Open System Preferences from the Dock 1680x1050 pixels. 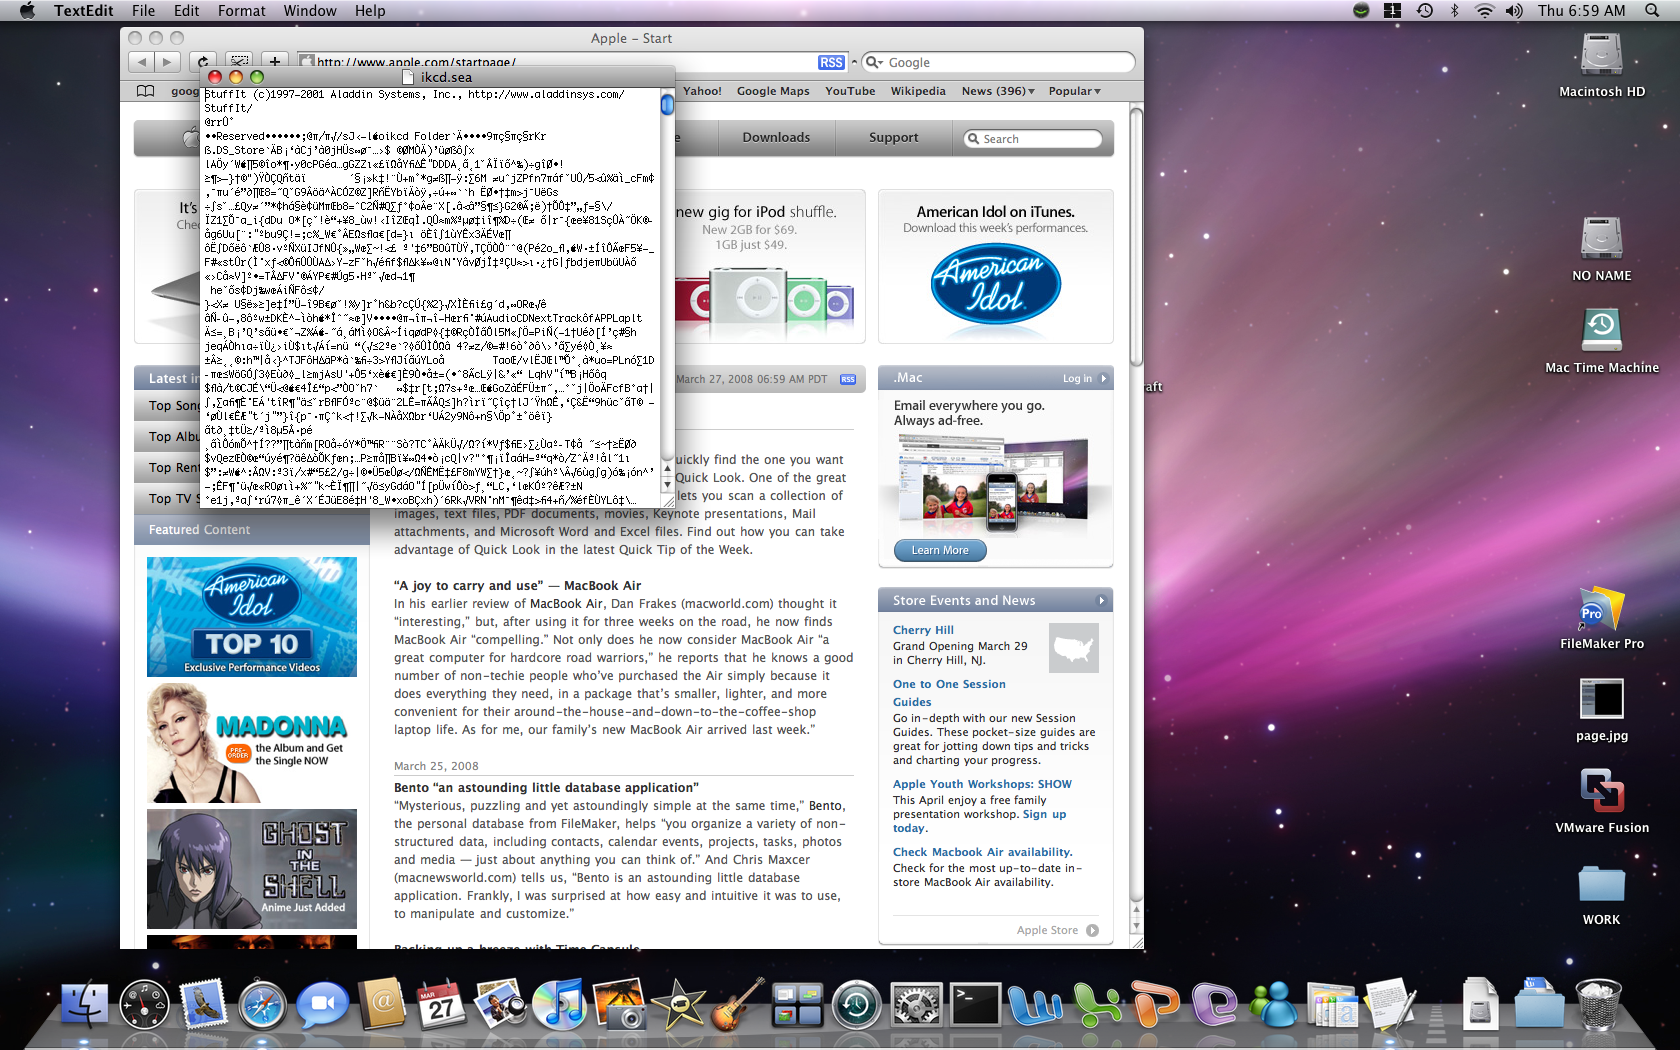click(x=916, y=1004)
